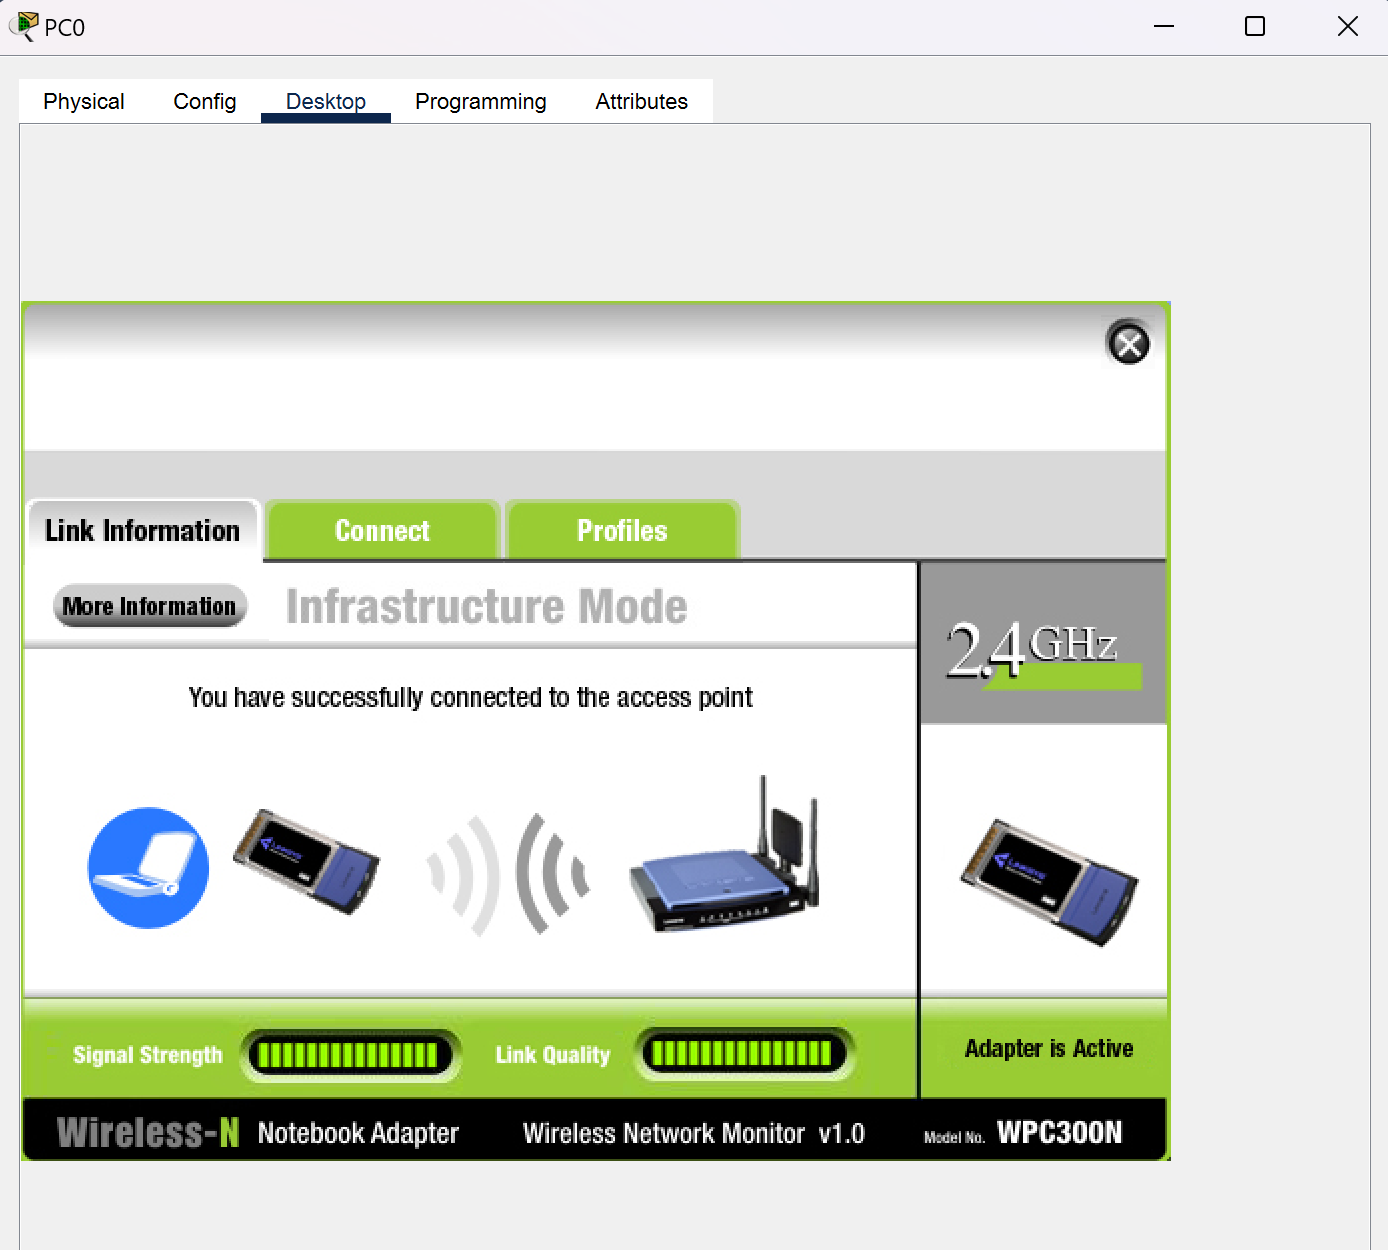
Task: Open the Programming tab
Action: pyautogui.click(x=481, y=101)
